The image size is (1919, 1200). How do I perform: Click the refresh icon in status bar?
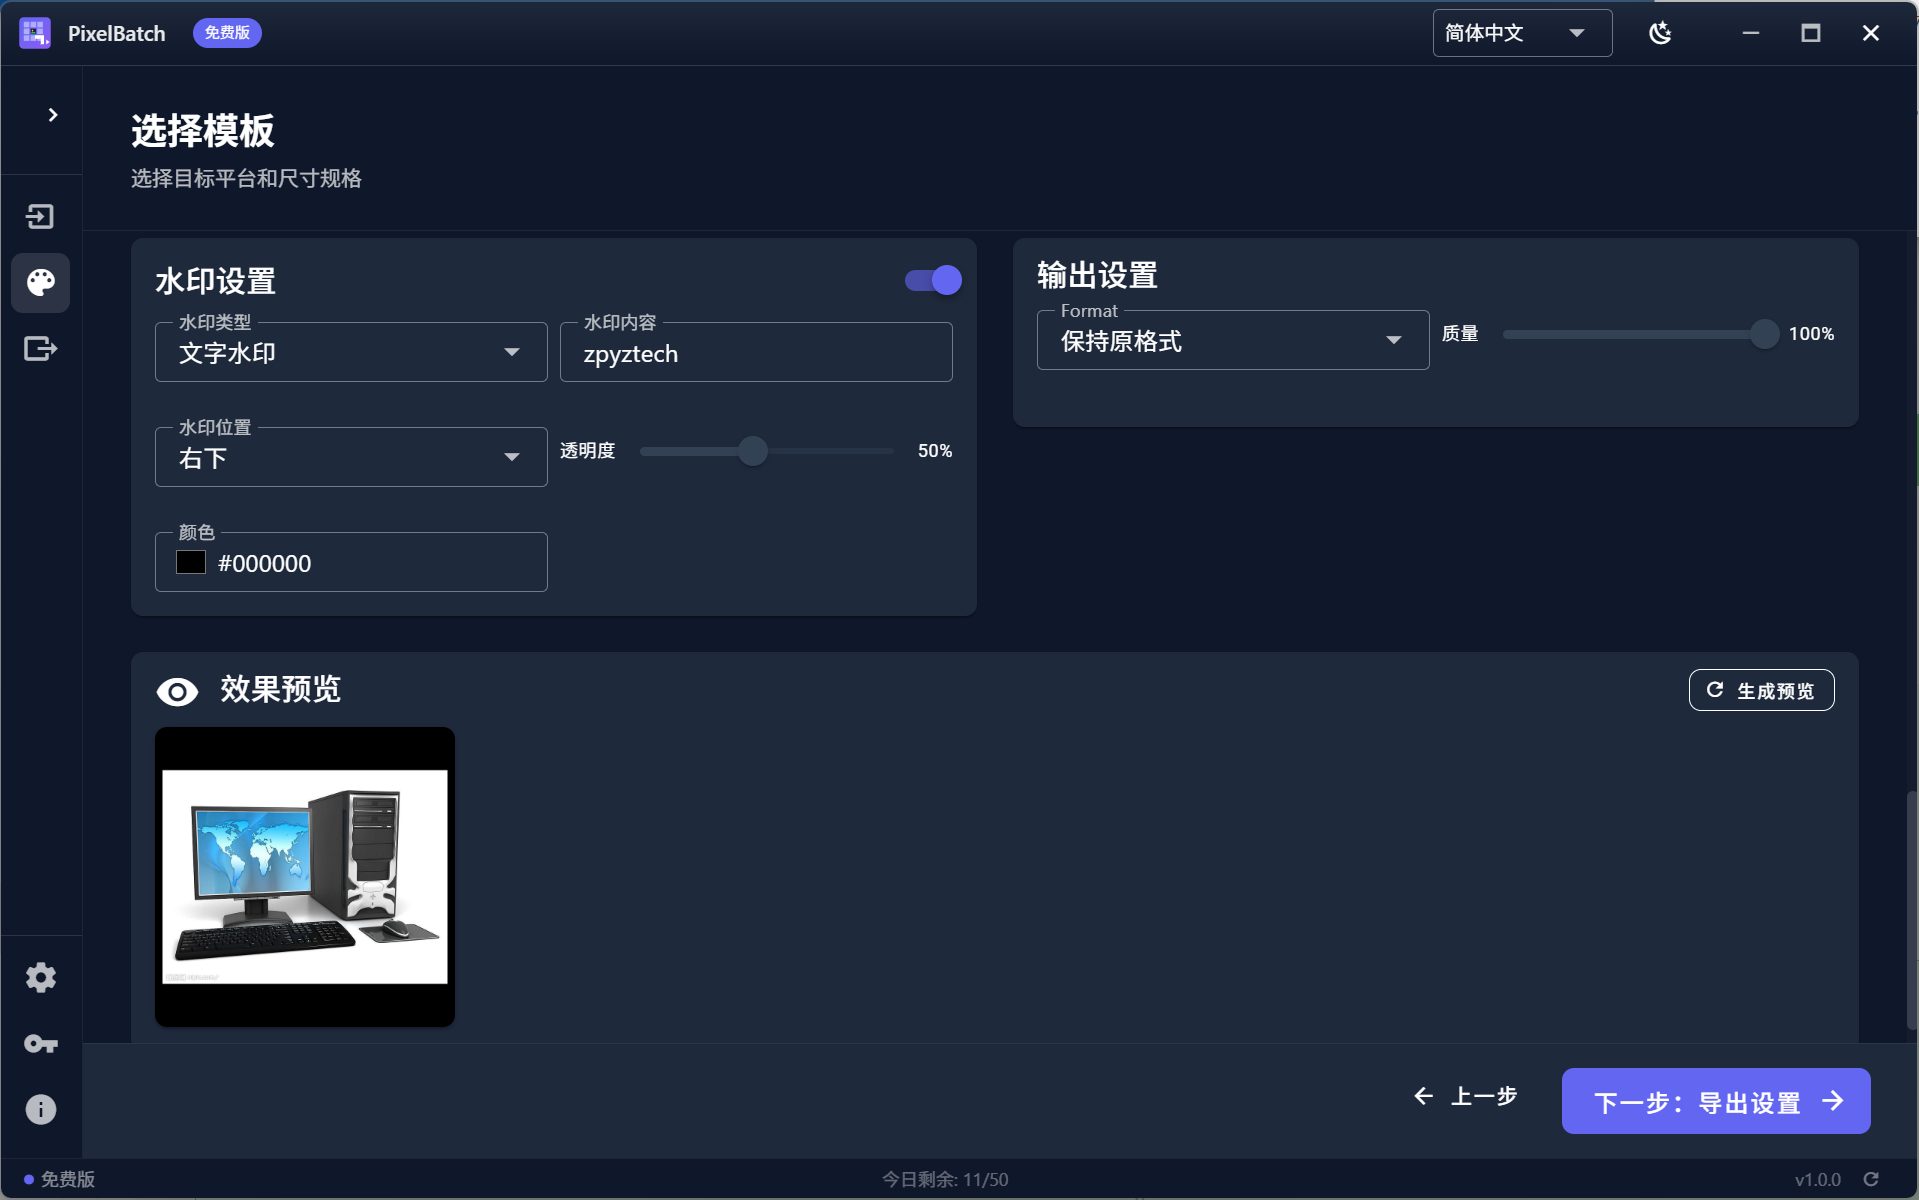tap(1872, 1178)
